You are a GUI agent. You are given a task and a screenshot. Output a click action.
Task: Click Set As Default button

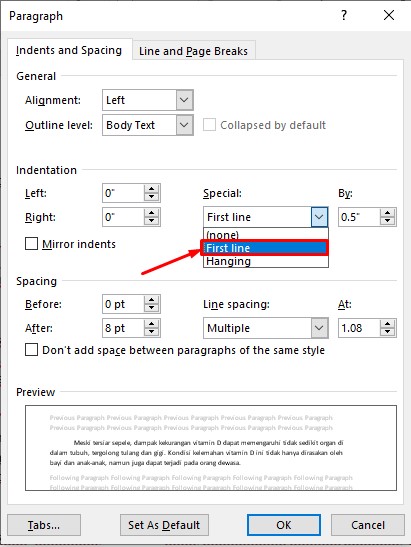tap(164, 525)
